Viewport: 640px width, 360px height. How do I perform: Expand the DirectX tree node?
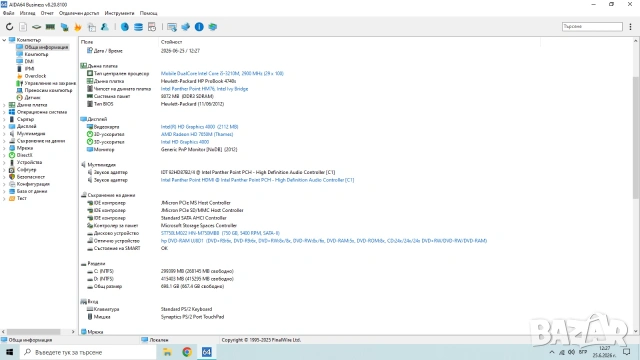4,155
